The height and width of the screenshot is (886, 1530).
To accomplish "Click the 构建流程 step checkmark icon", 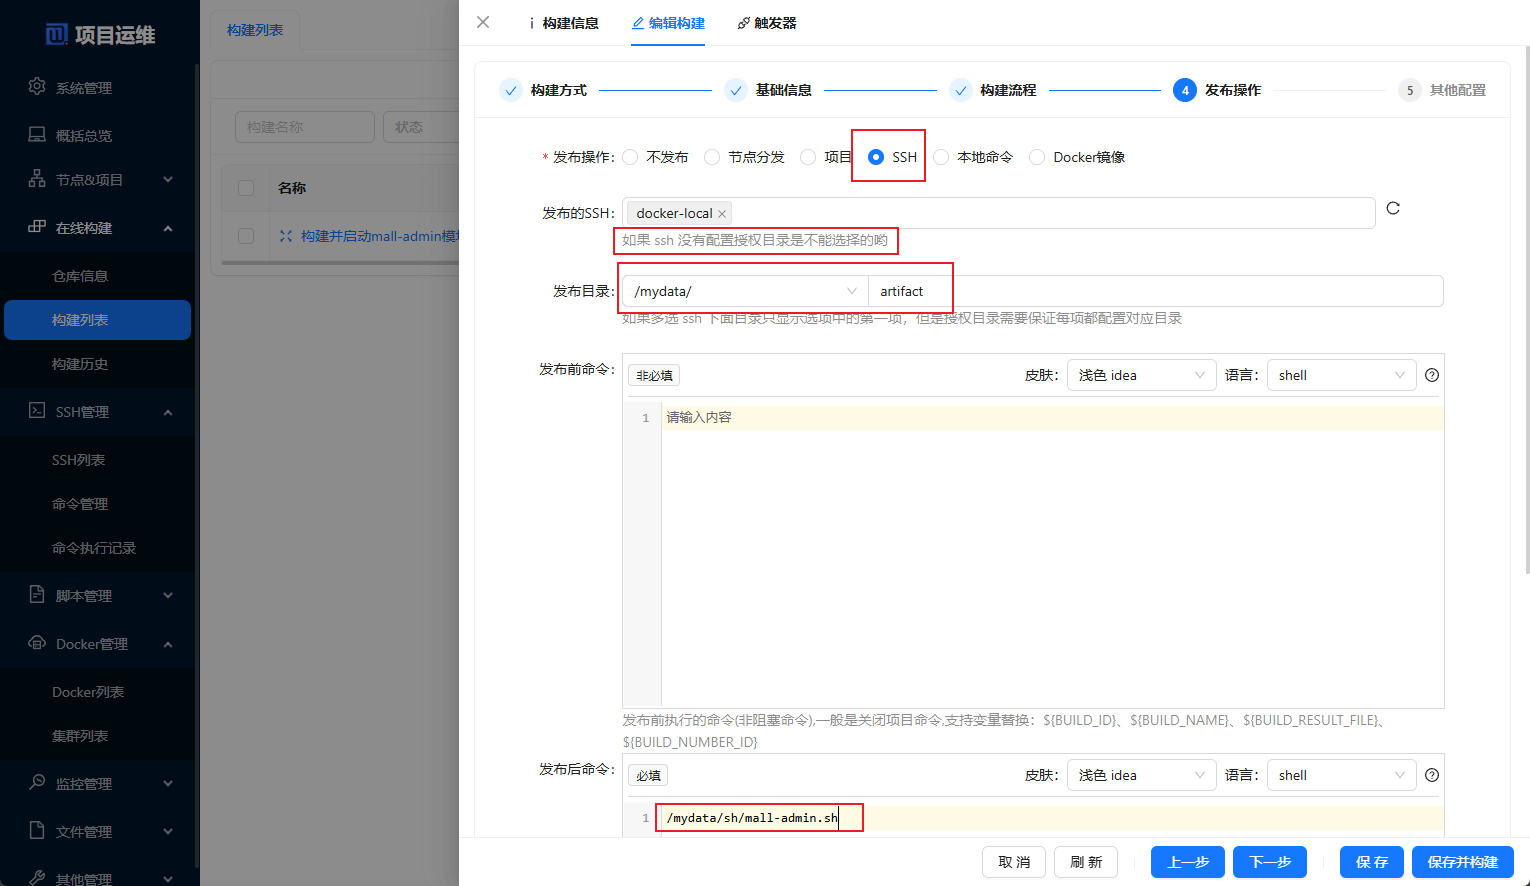I will click(960, 90).
